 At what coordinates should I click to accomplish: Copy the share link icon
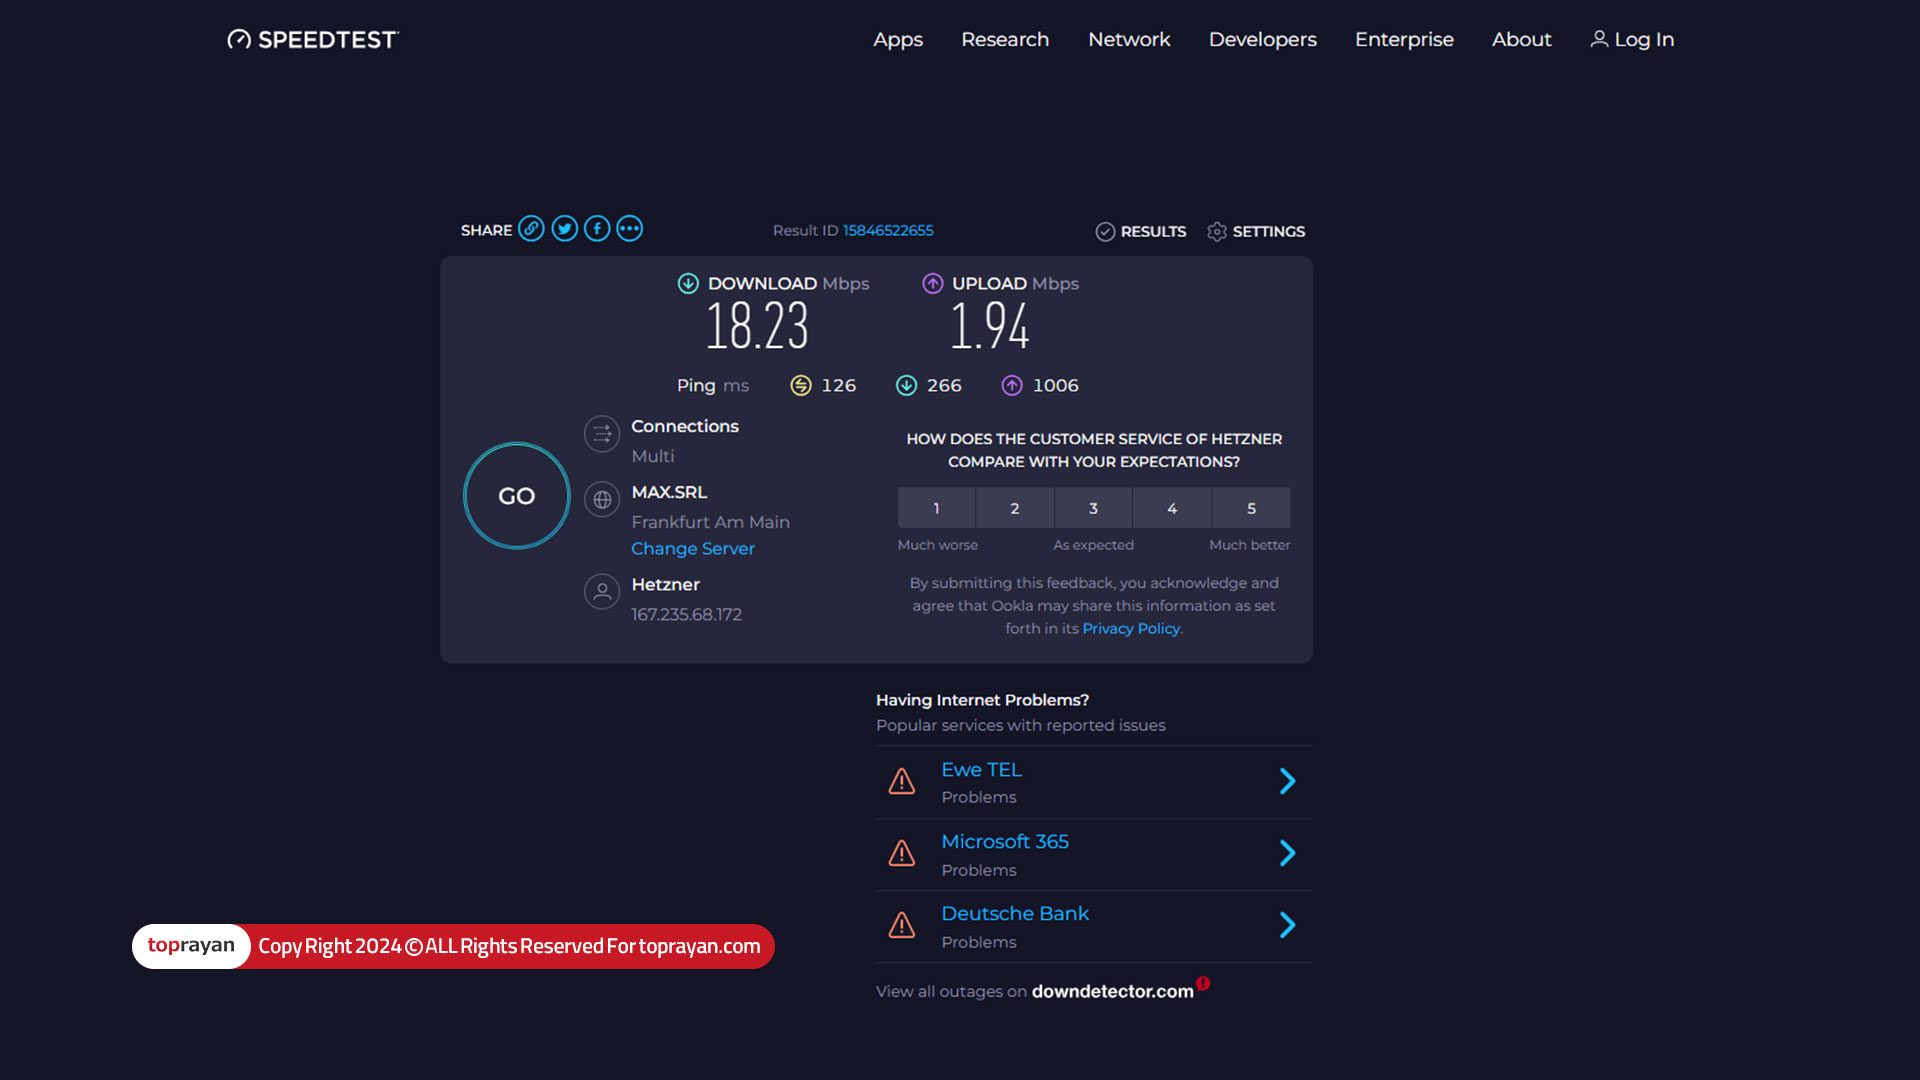tap(532, 229)
